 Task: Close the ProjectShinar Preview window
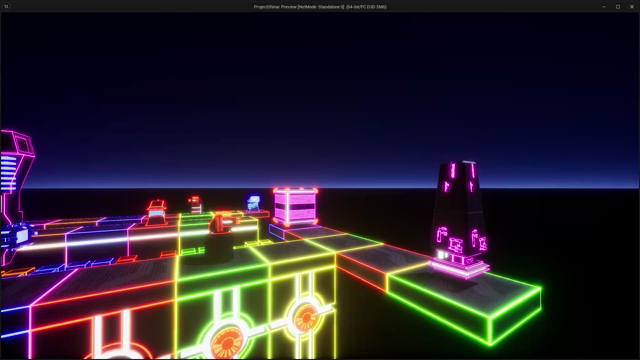(x=632, y=7)
